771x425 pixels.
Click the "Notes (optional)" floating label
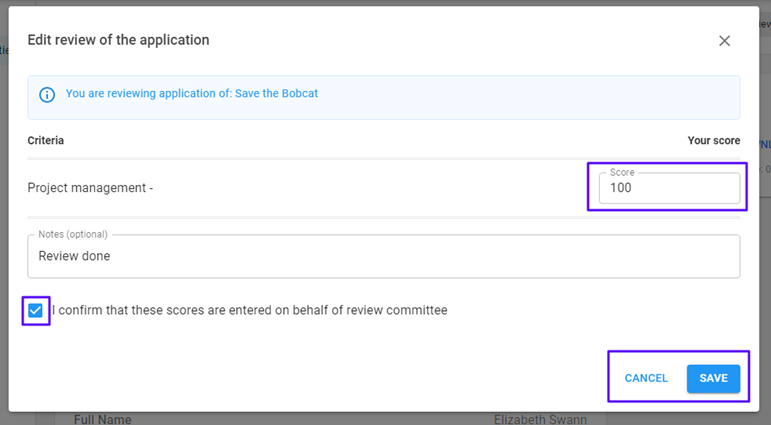[73, 234]
